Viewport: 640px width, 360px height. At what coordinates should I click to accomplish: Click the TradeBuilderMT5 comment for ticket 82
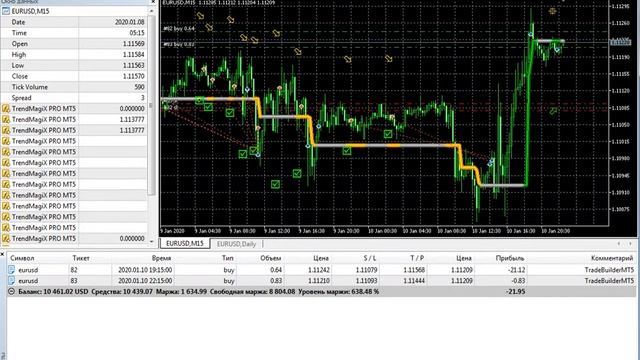(609, 270)
